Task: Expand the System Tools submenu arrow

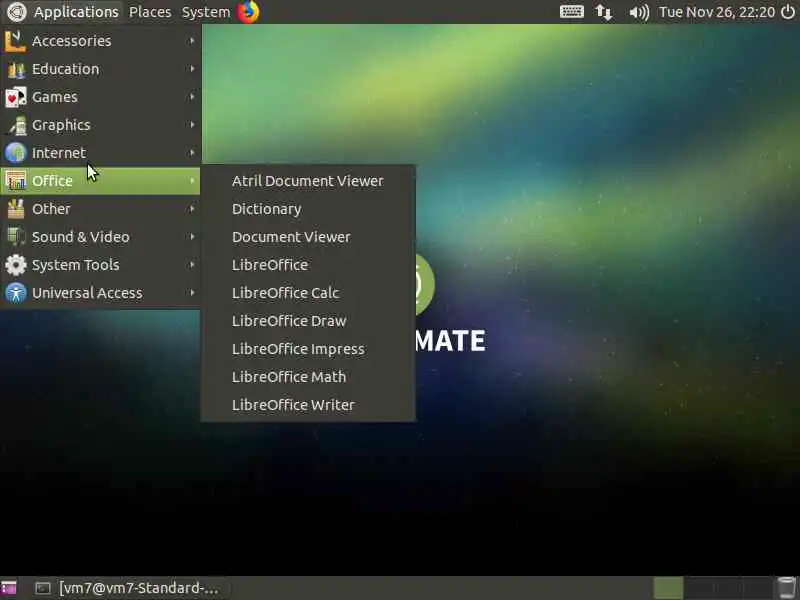Action: coord(192,265)
